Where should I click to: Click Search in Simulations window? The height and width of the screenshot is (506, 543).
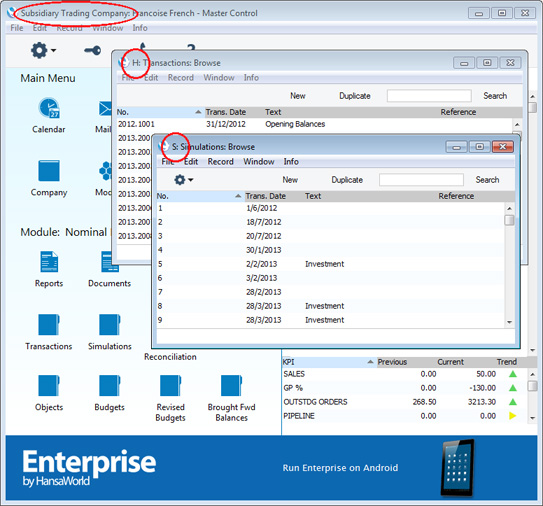tap(487, 180)
